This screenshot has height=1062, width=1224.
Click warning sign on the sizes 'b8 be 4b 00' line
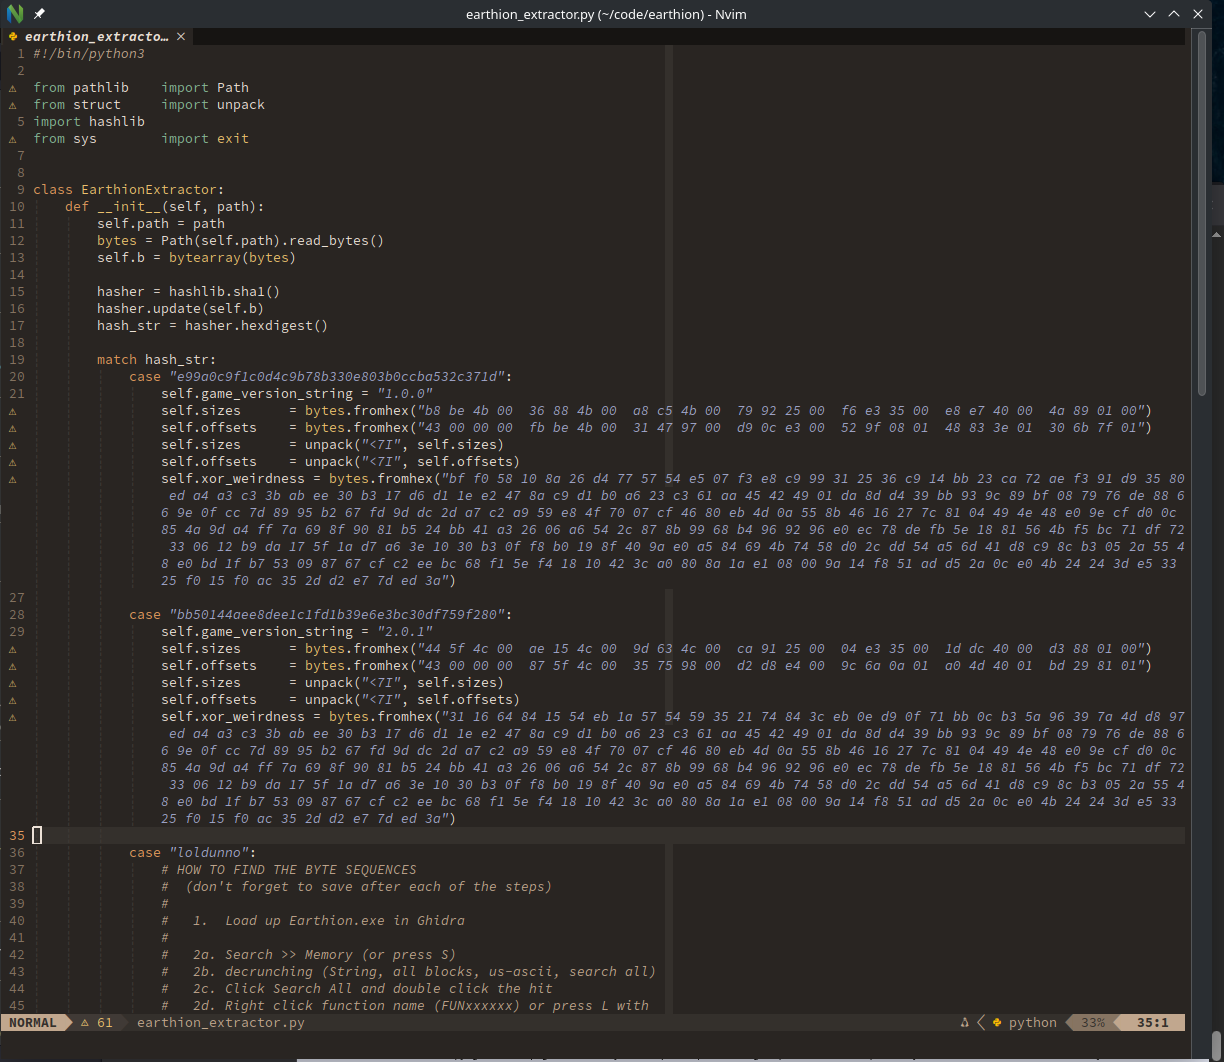[13, 411]
